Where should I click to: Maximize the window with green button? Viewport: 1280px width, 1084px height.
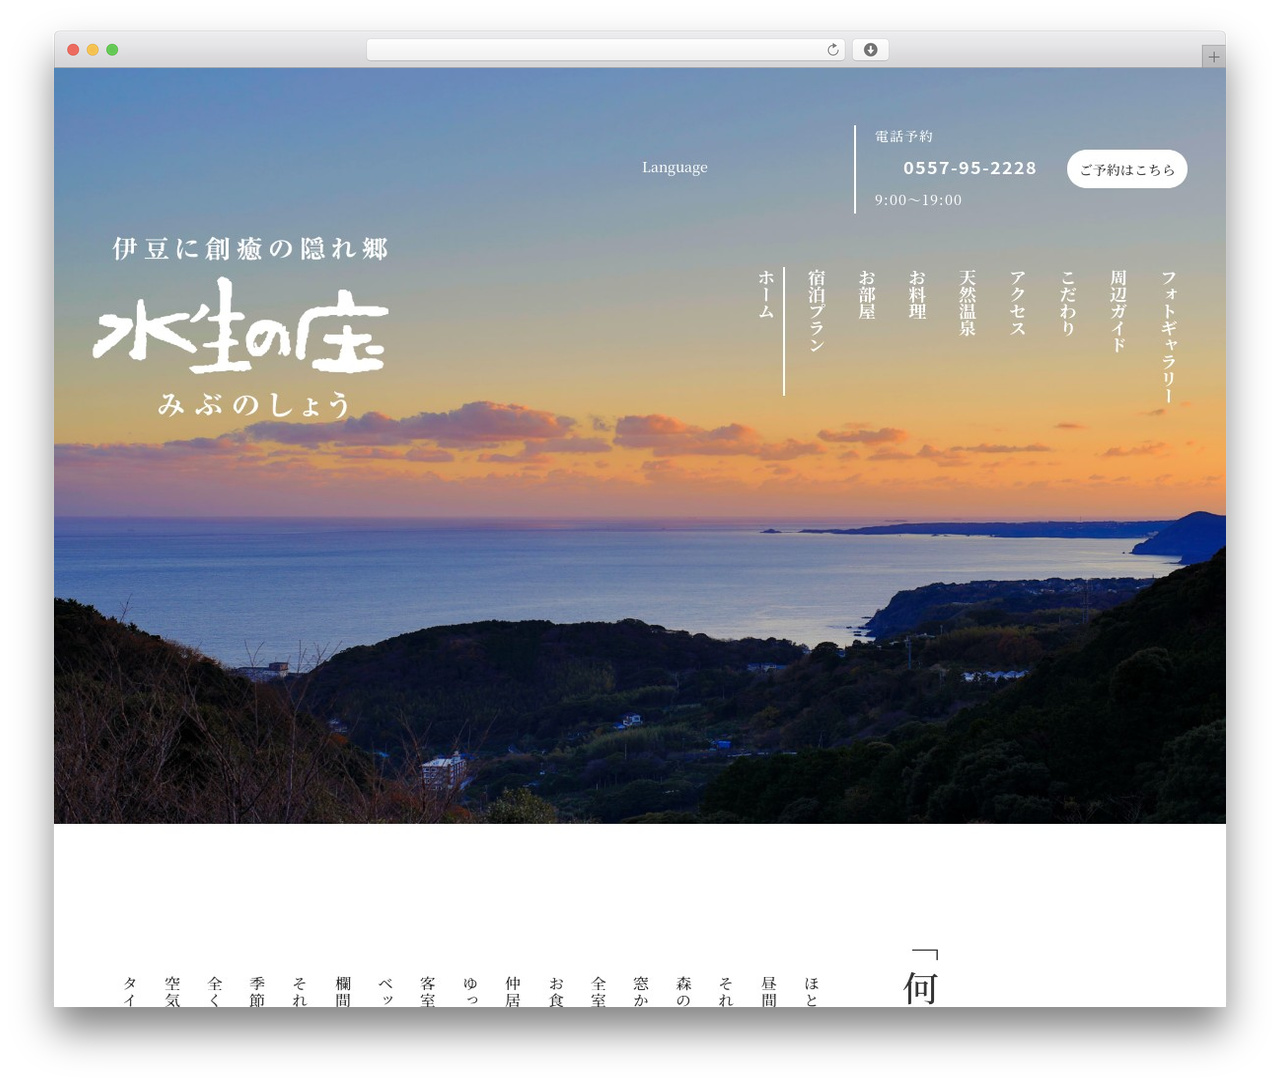[112, 50]
